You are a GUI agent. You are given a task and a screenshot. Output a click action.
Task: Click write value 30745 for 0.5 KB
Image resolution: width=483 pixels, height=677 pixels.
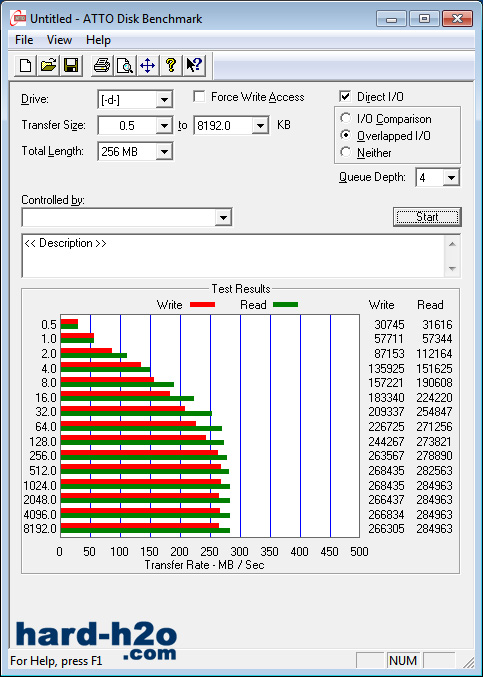[x=387, y=325]
